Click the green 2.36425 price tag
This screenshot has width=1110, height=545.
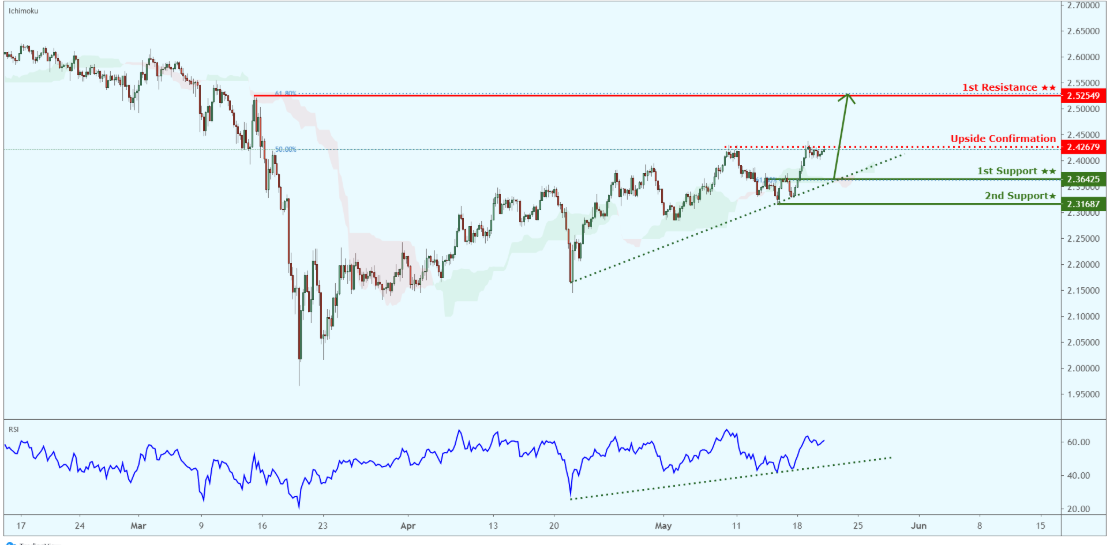[1086, 180]
